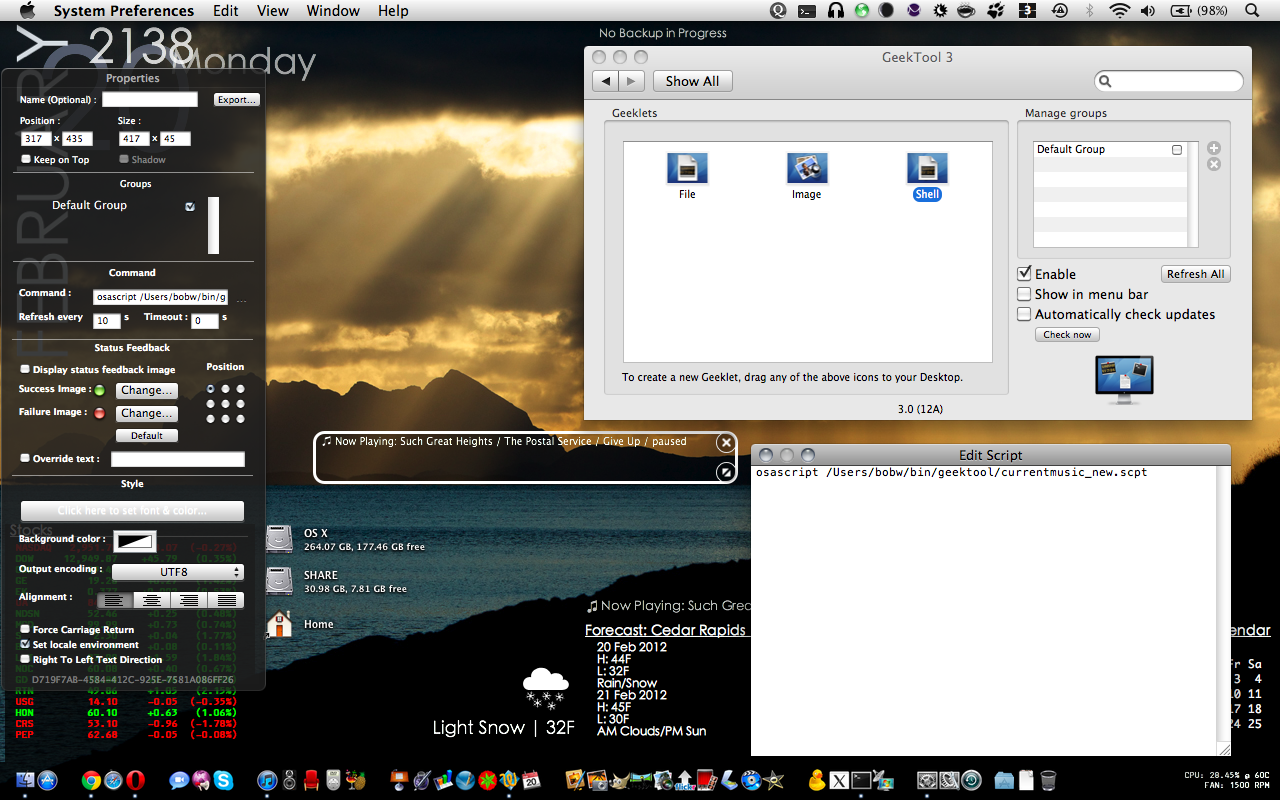
Task: Open Time Machine menu bar icon
Action: tap(1058, 11)
